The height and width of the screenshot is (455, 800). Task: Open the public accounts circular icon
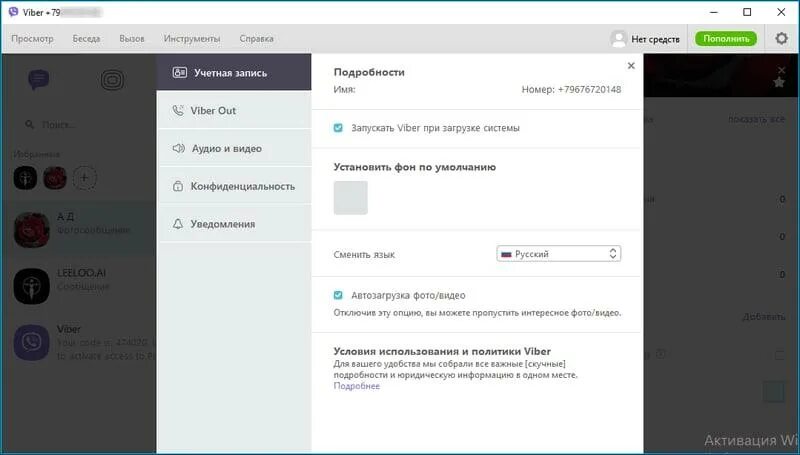[112, 80]
